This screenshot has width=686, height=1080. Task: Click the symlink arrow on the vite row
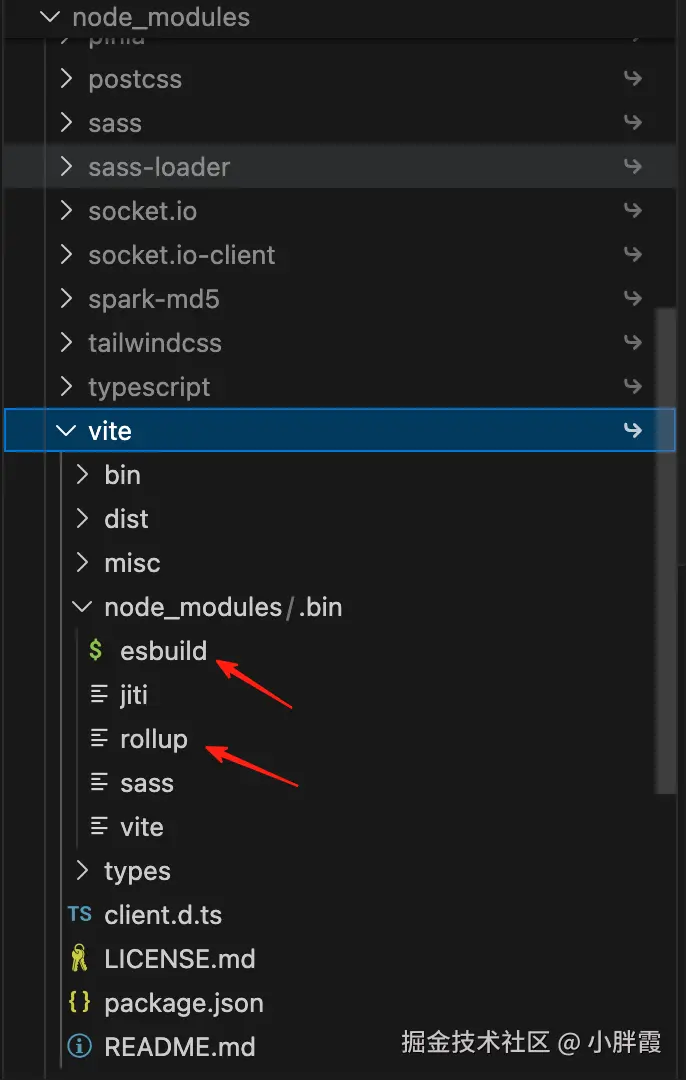click(x=632, y=430)
